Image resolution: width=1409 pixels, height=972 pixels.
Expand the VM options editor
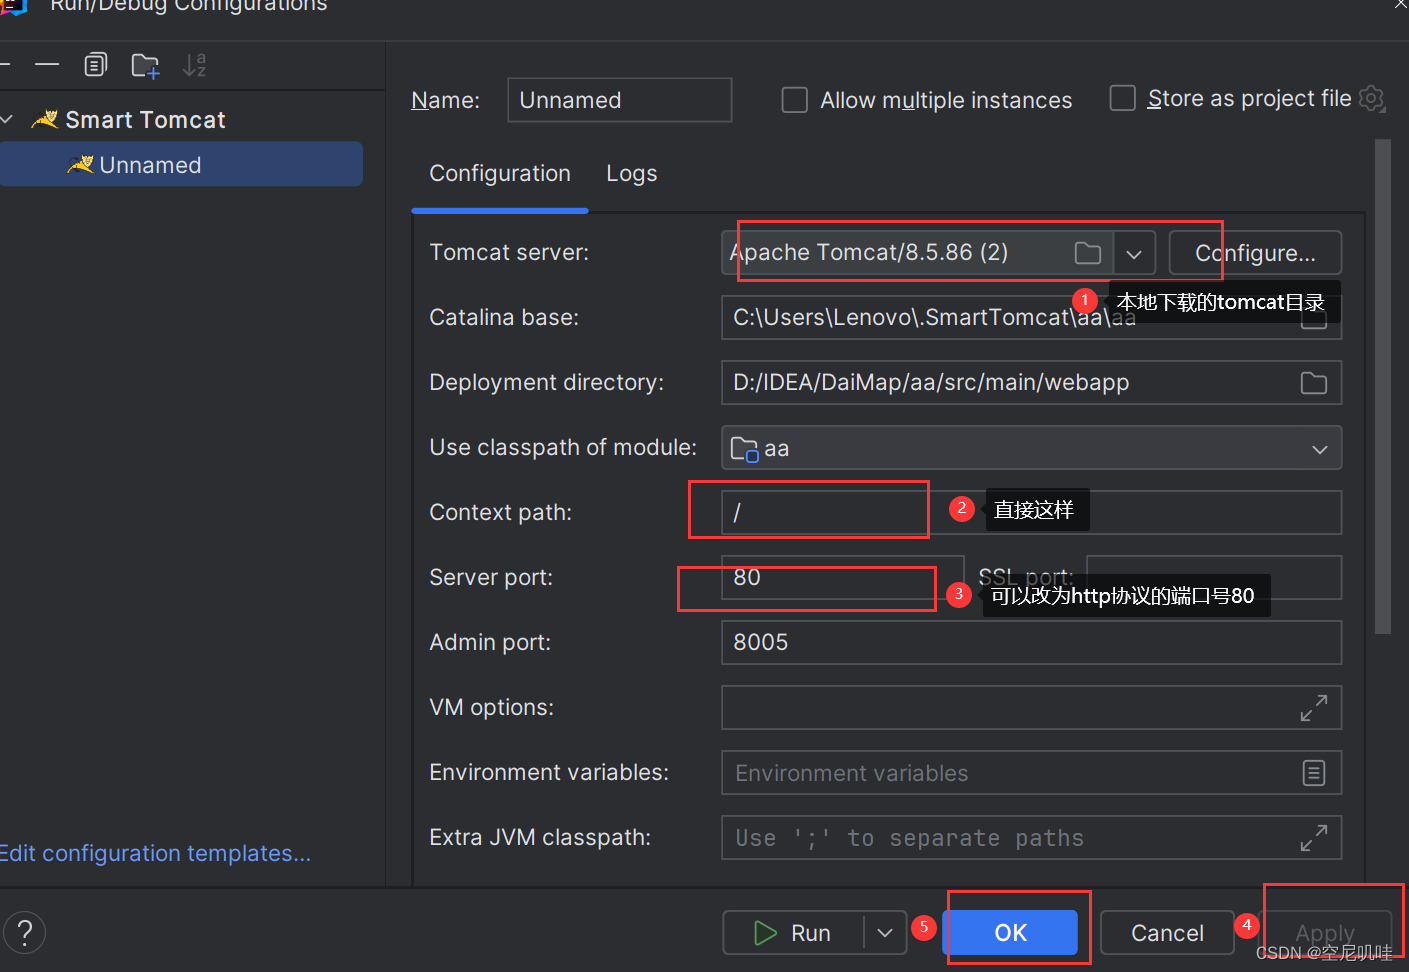[1313, 707]
